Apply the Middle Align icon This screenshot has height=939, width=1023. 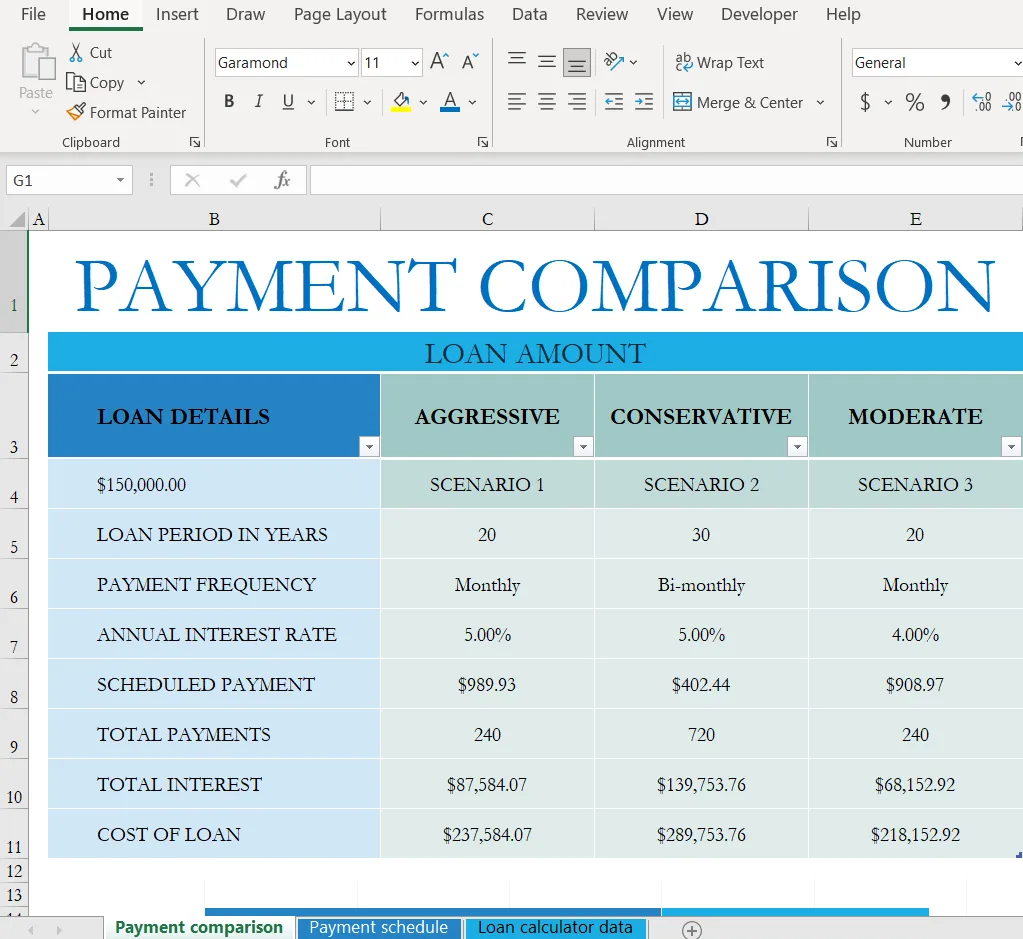tap(547, 62)
